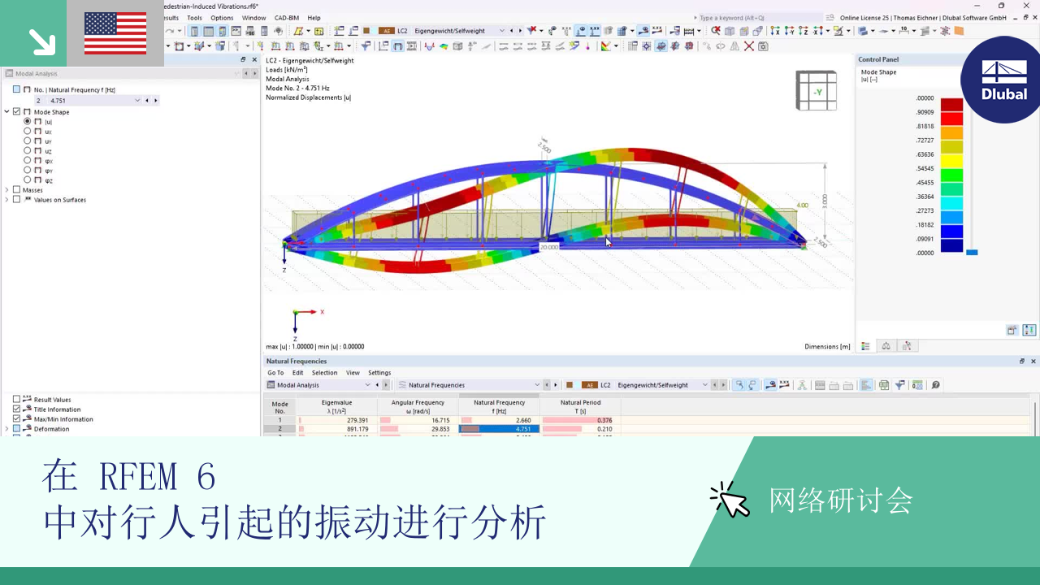Open the Modal Analysis dropdown in table toolbar
The width and height of the screenshot is (1040, 585).
[x=367, y=385]
